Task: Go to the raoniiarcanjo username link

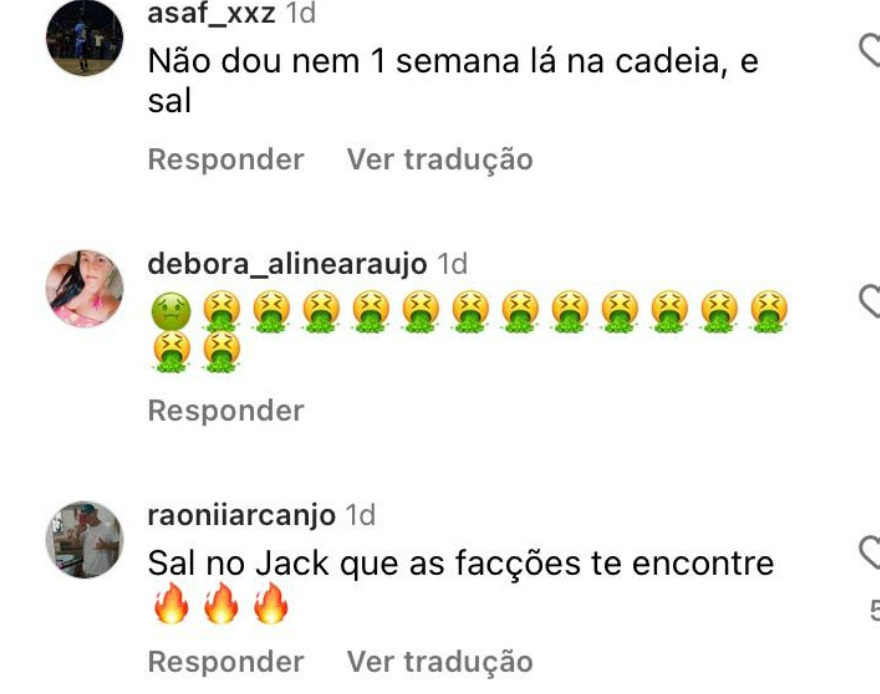Action: tap(241, 515)
